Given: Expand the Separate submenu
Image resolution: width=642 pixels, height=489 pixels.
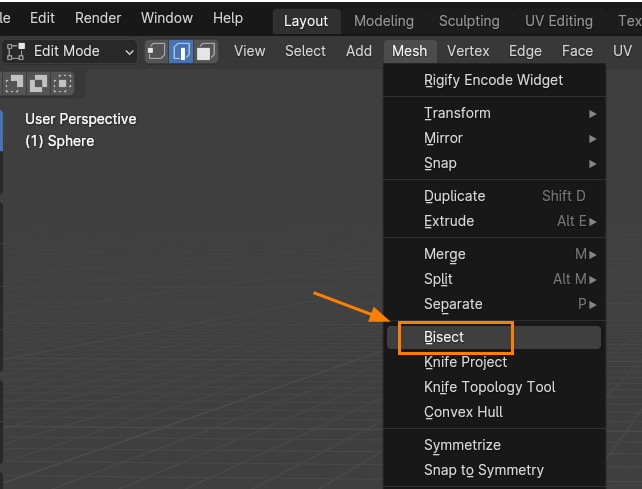Looking at the screenshot, I should coord(494,304).
